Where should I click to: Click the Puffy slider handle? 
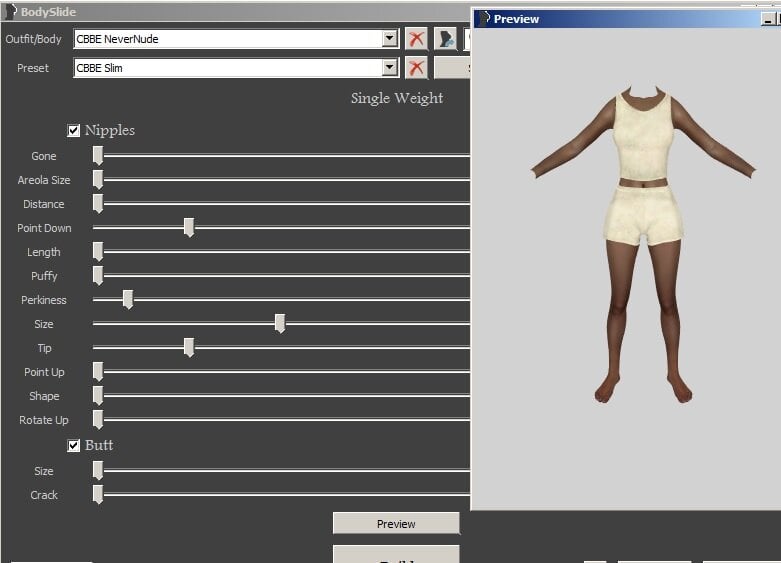click(x=98, y=276)
